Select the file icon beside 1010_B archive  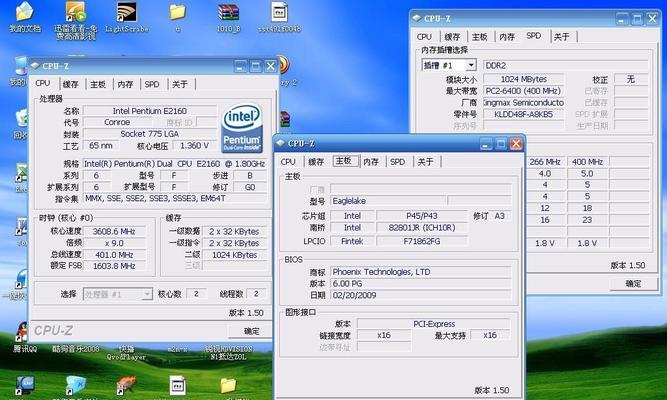pyautogui.click(x=279, y=11)
